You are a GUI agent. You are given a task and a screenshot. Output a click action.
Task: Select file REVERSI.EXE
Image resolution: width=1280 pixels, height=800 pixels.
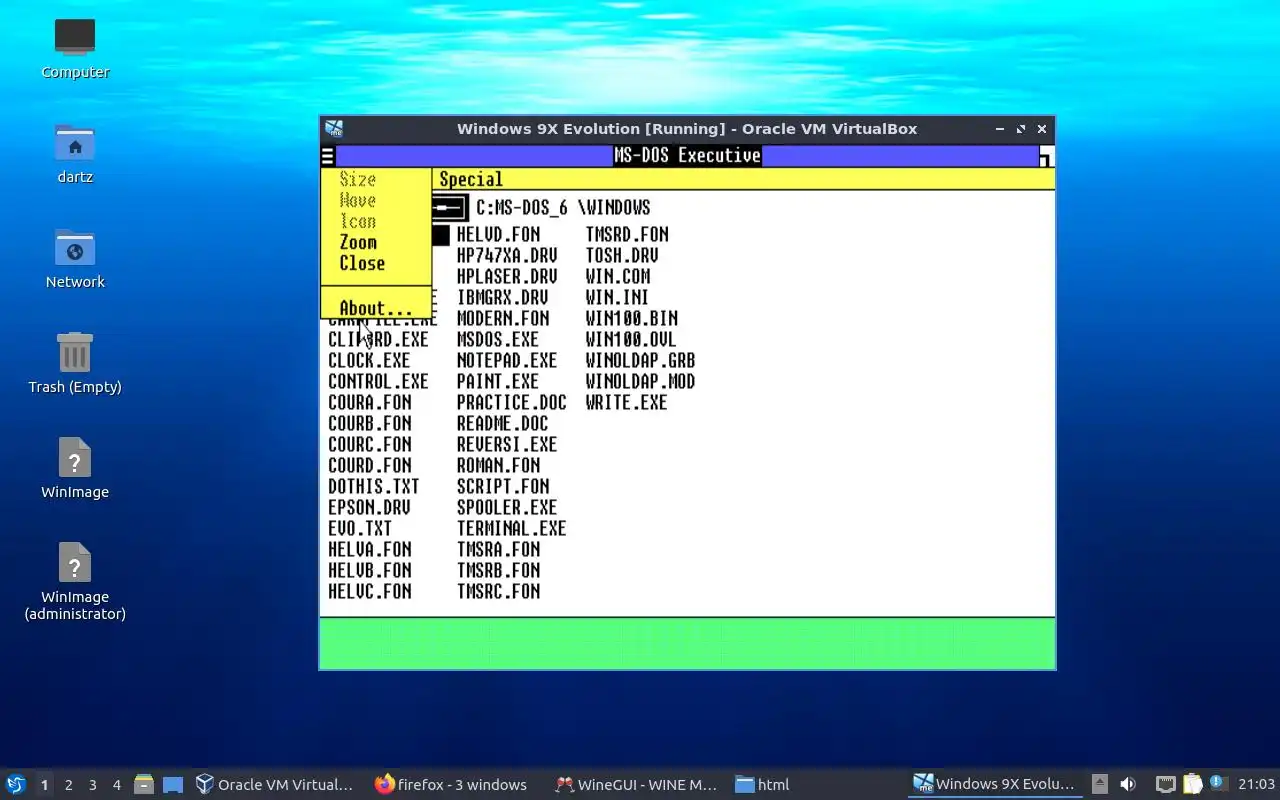pos(507,445)
